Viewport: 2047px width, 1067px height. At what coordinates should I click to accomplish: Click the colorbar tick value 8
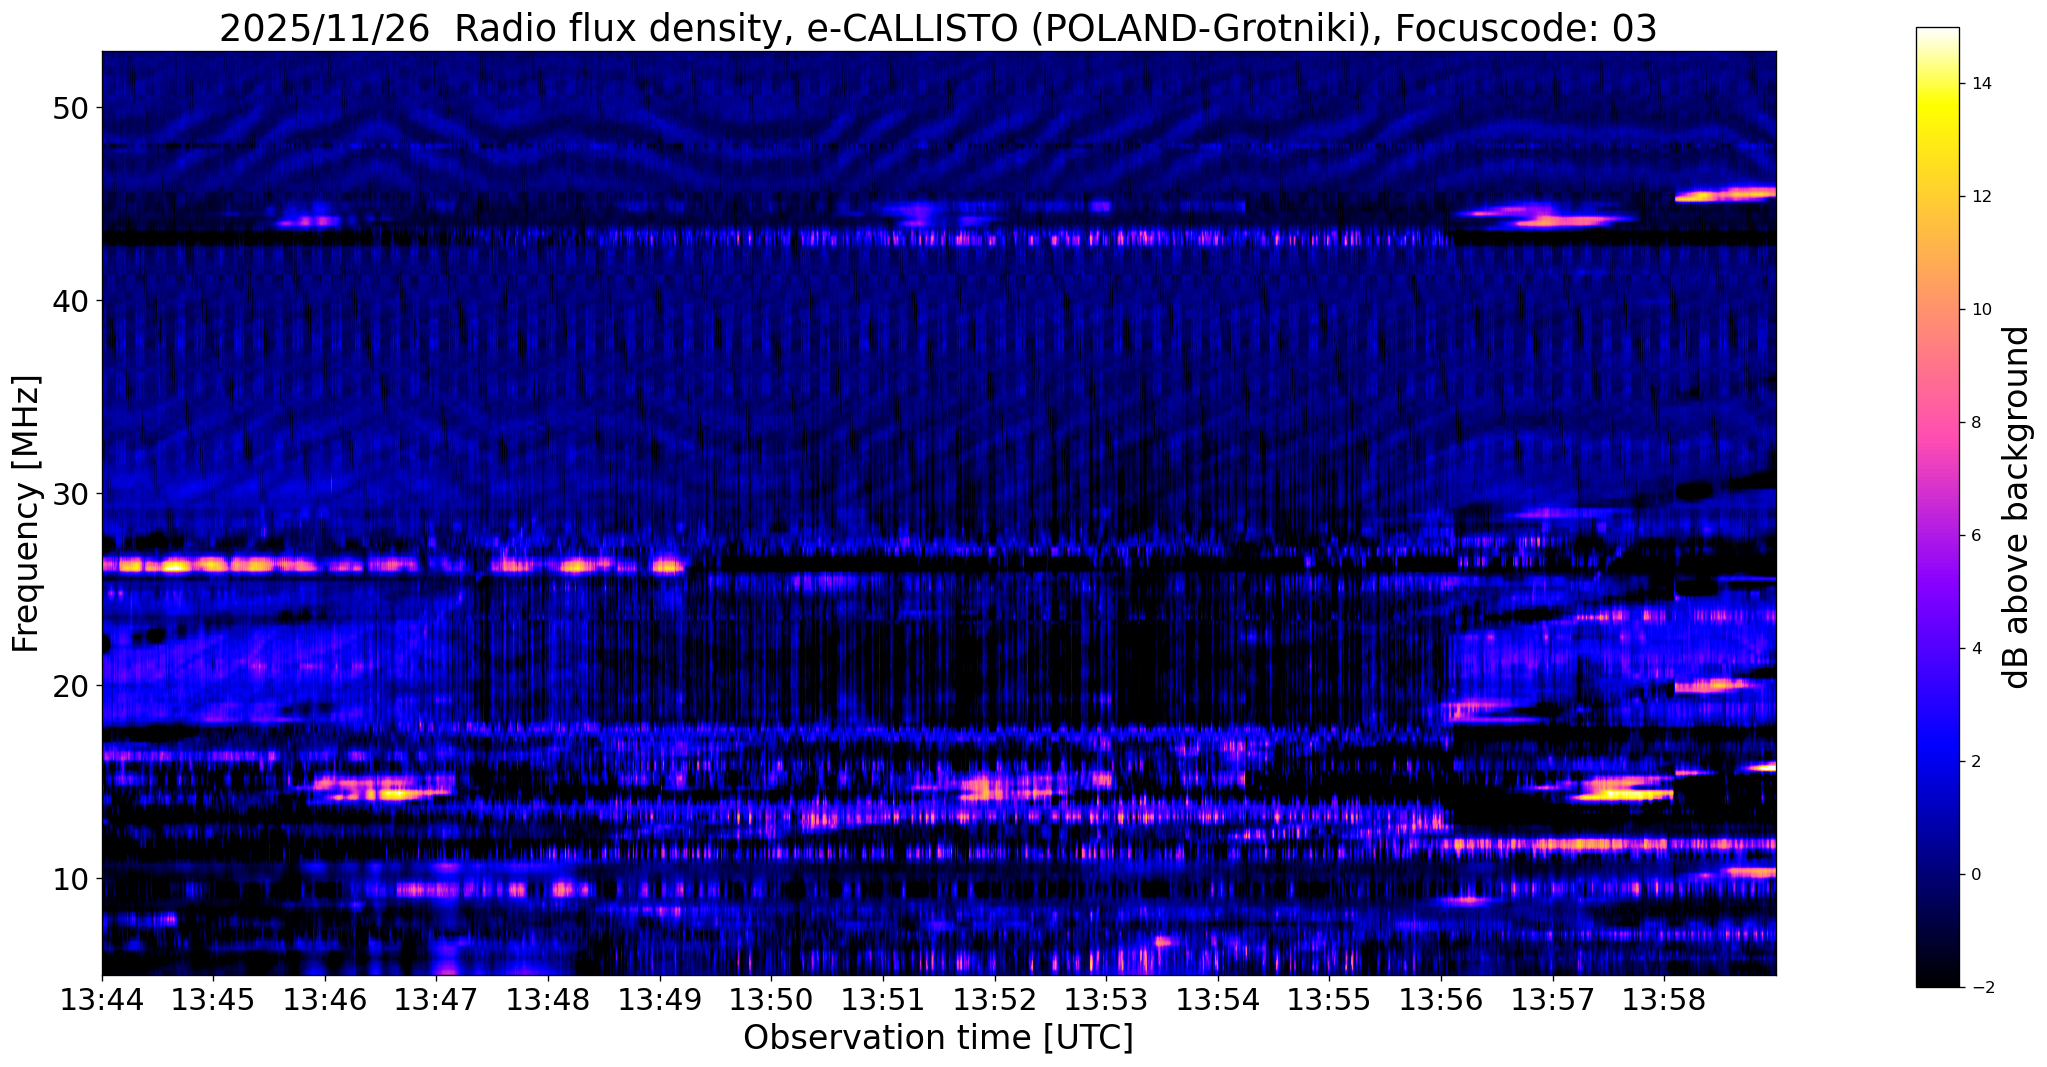click(x=1976, y=423)
